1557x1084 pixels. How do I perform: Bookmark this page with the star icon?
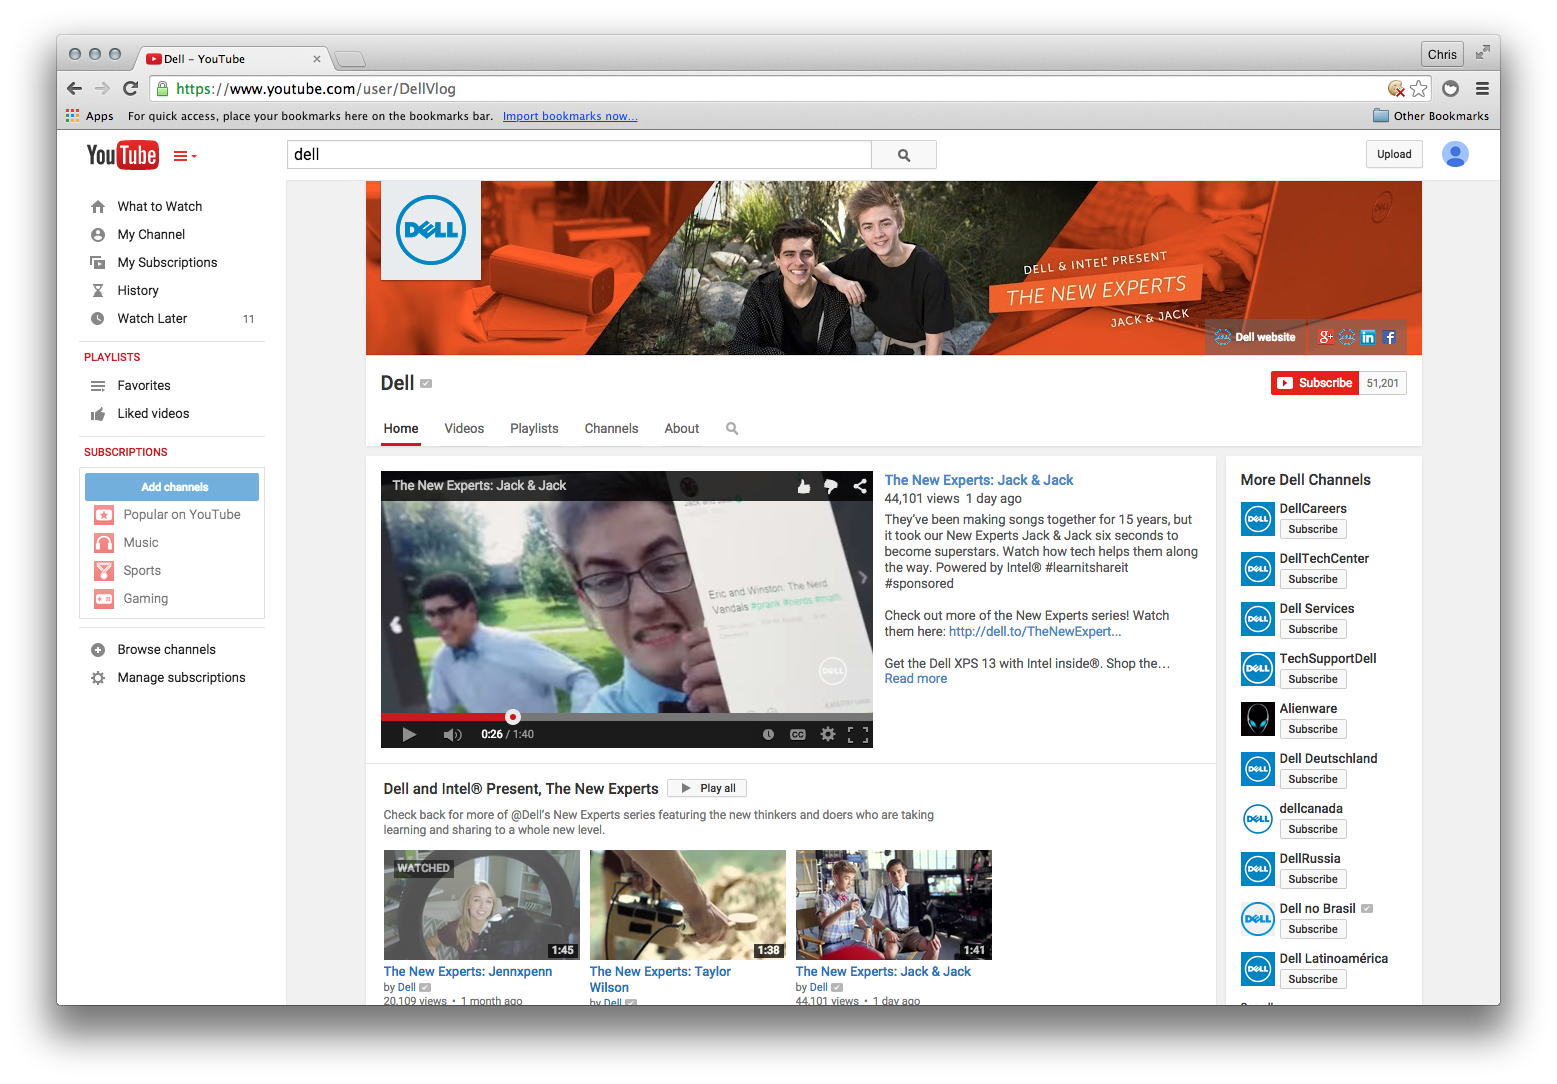(x=1418, y=89)
